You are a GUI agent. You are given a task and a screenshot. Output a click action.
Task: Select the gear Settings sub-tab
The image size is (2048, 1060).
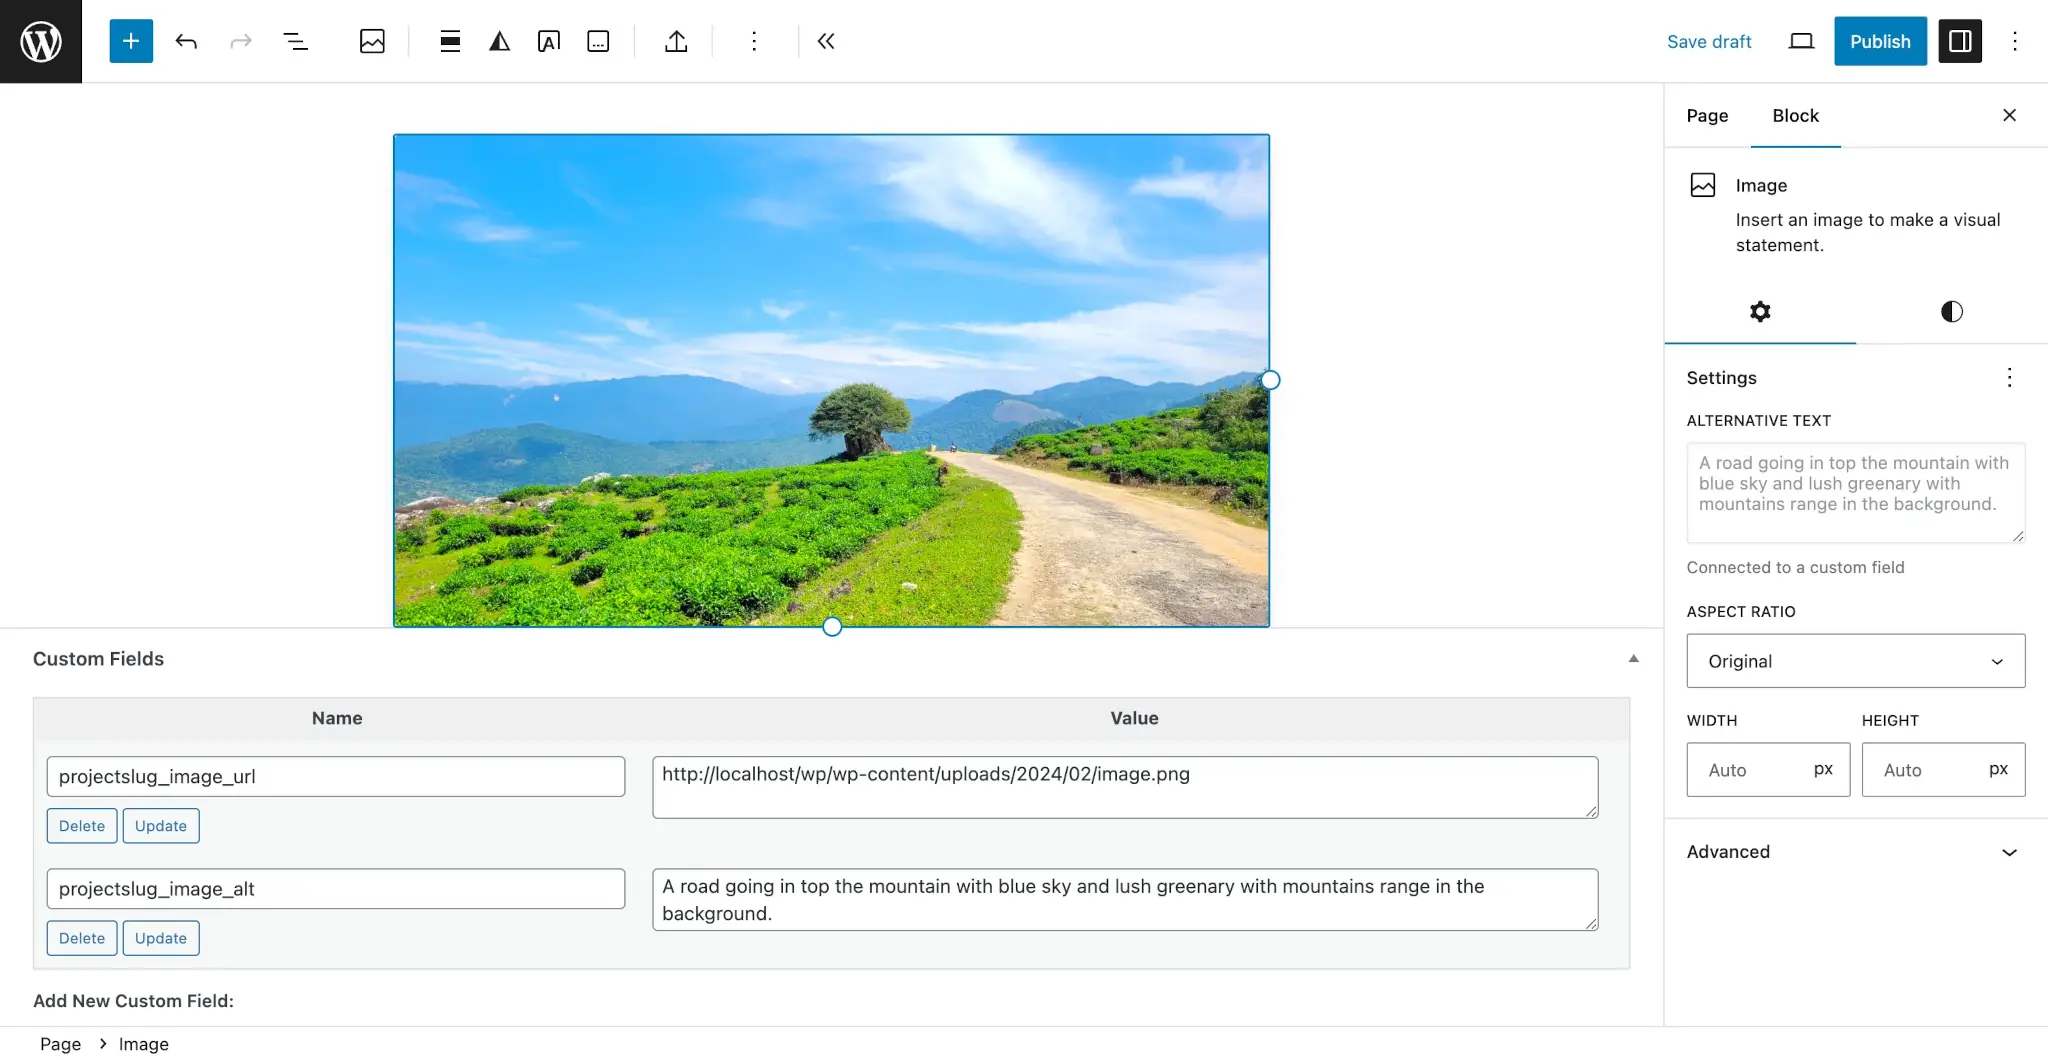pos(1760,312)
